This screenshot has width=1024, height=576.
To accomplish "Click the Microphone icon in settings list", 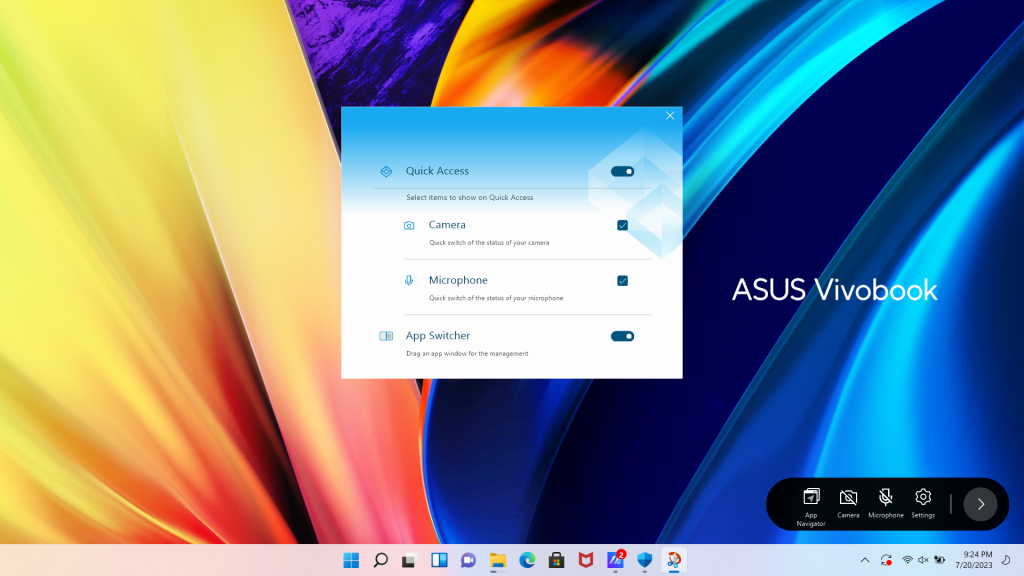I will click(409, 280).
